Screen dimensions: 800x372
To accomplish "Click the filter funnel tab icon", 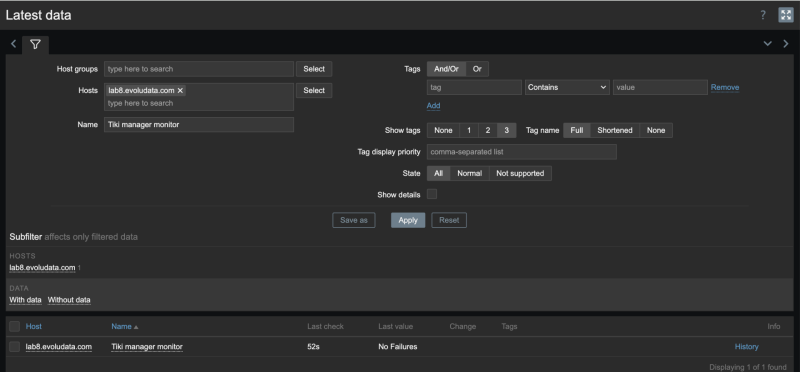I will pos(35,44).
